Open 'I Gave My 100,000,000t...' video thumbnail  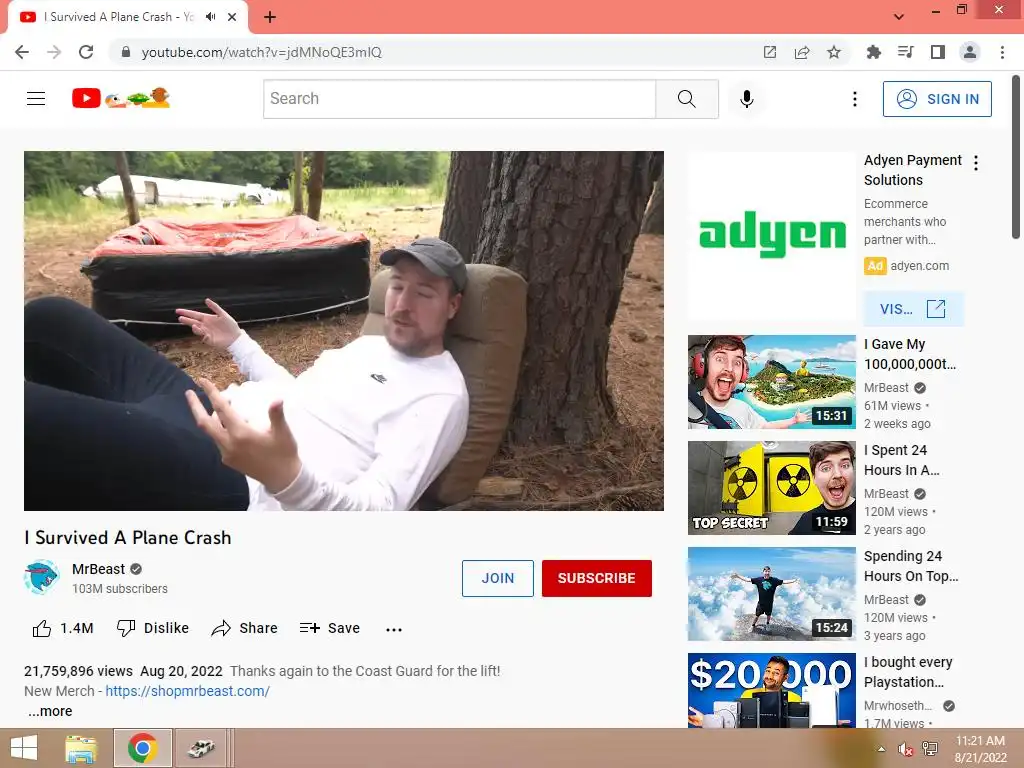[772, 382]
